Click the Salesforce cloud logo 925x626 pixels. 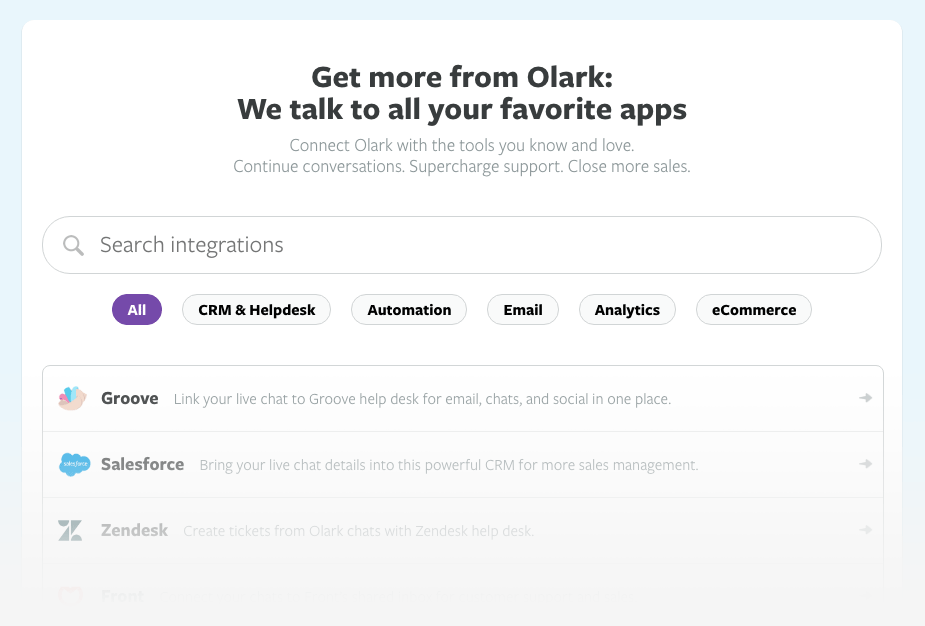click(74, 464)
